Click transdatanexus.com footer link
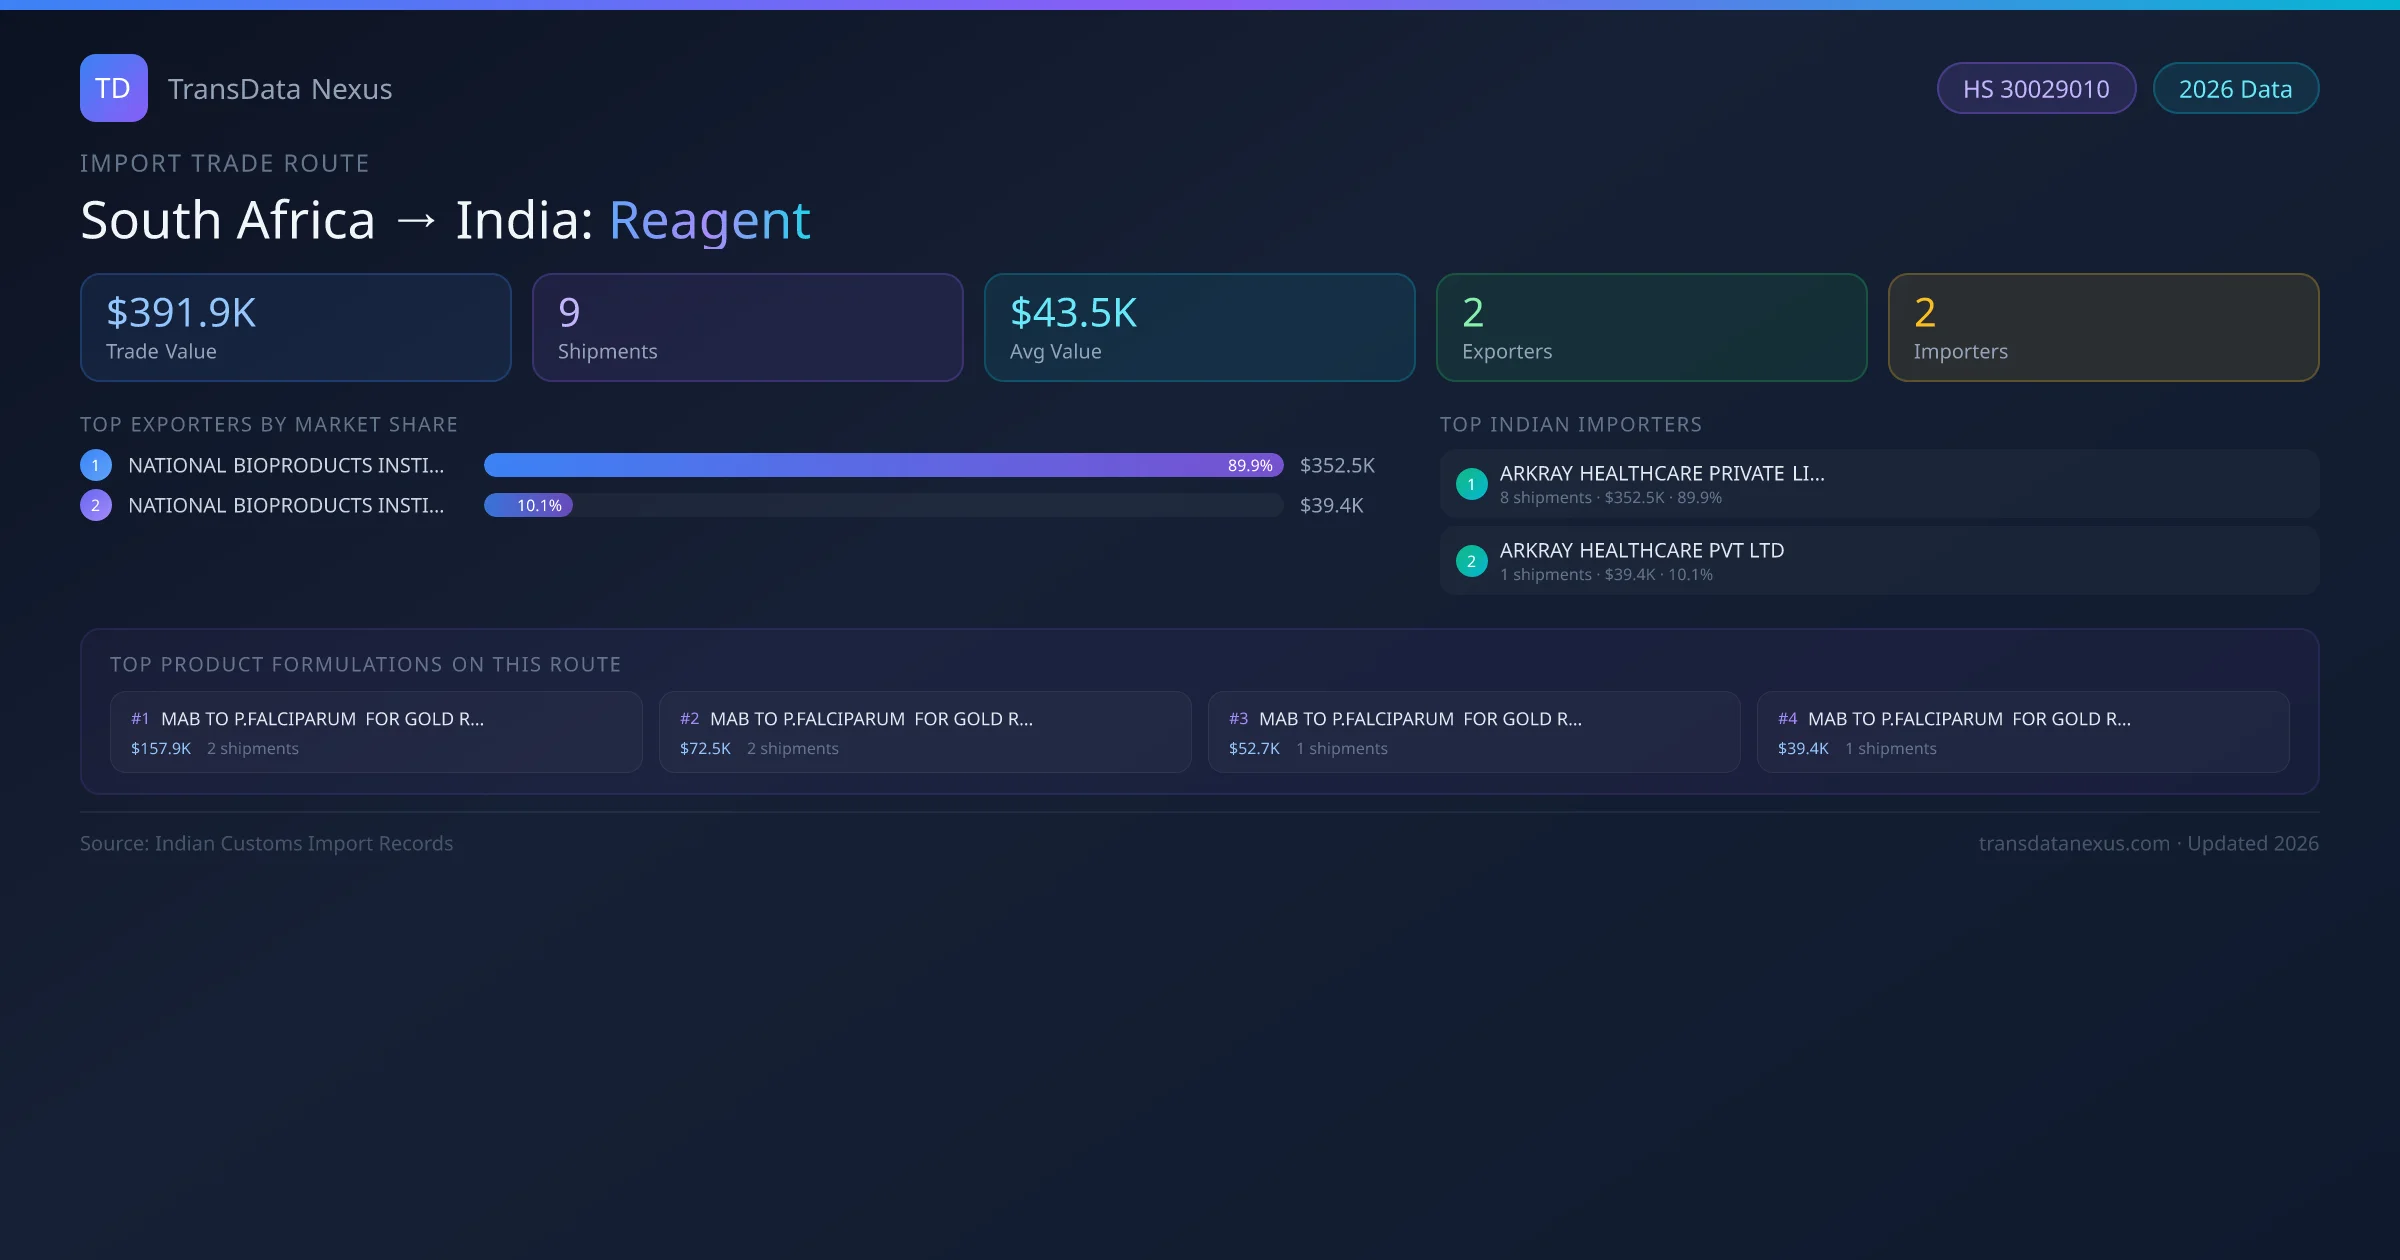The width and height of the screenshot is (2400, 1260). tap(2074, 843)
